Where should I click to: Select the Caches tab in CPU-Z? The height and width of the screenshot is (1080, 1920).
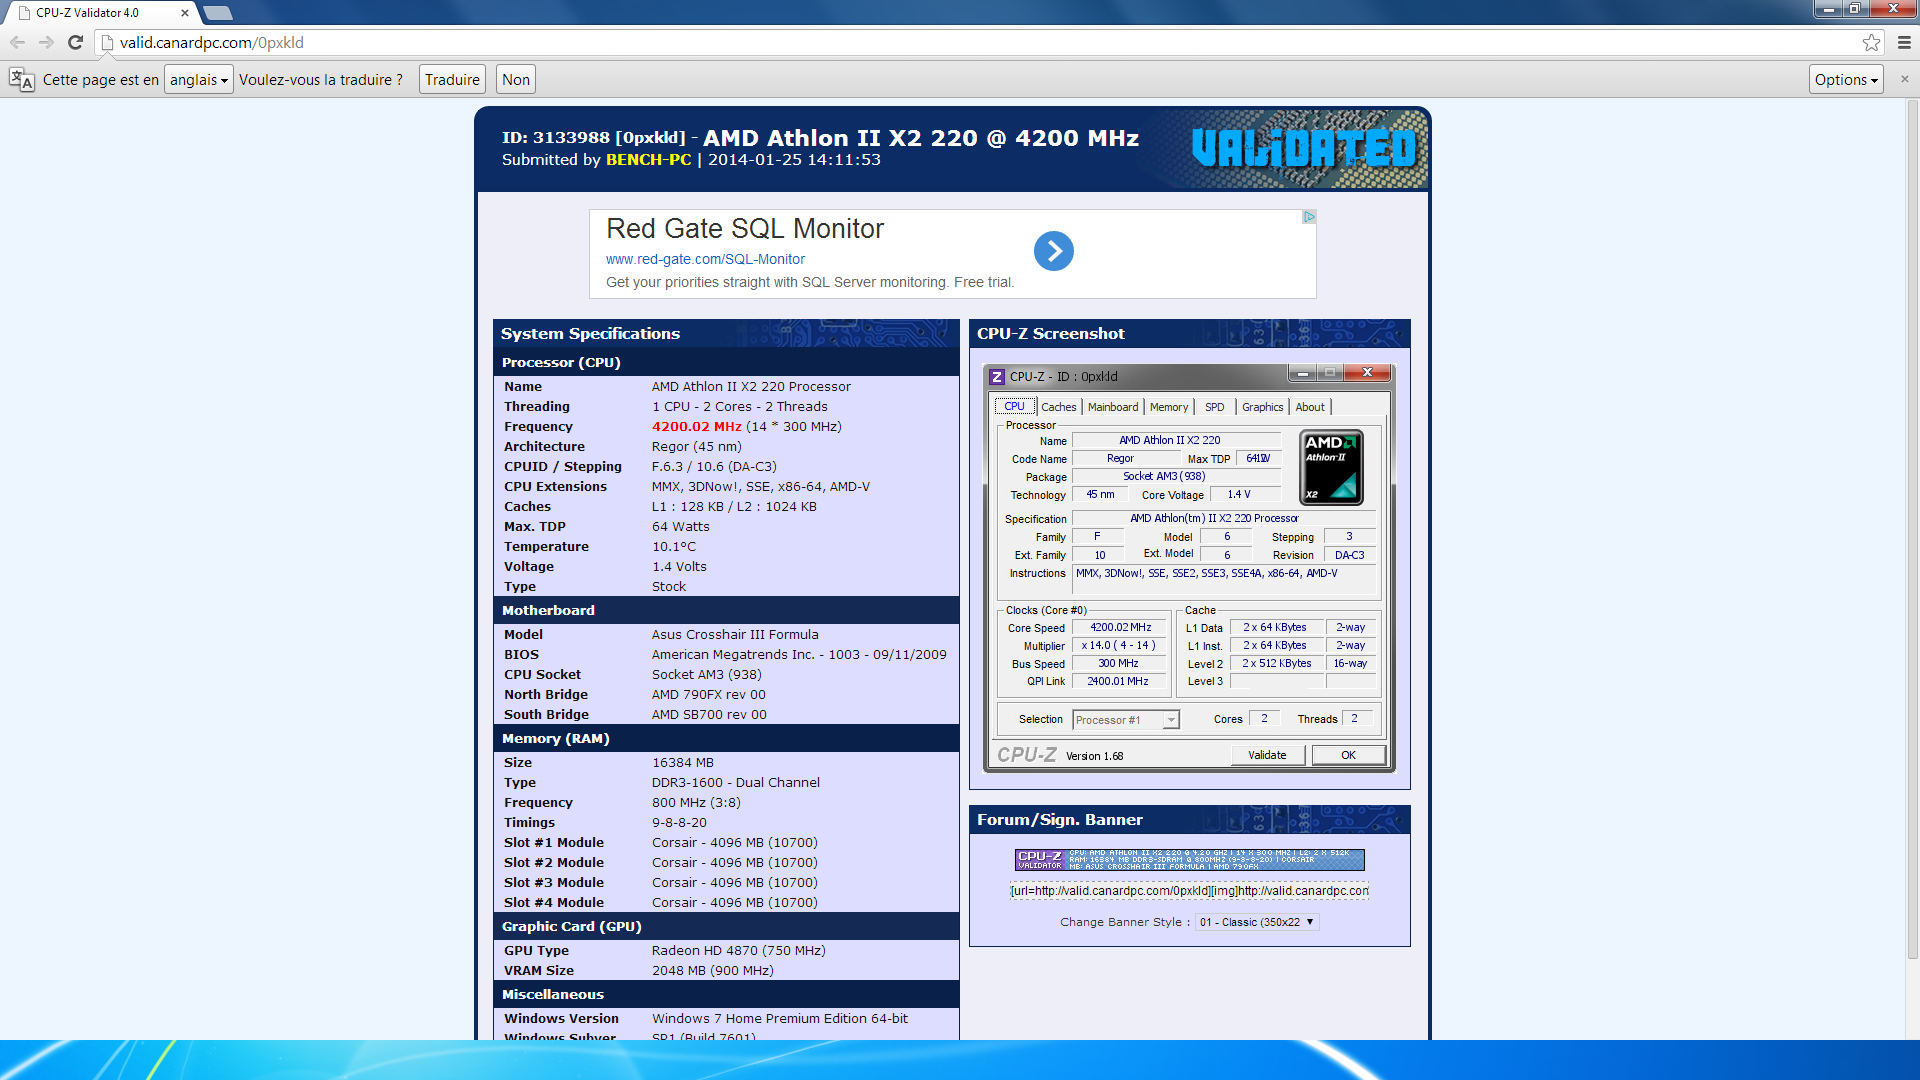click(1058, 407)
